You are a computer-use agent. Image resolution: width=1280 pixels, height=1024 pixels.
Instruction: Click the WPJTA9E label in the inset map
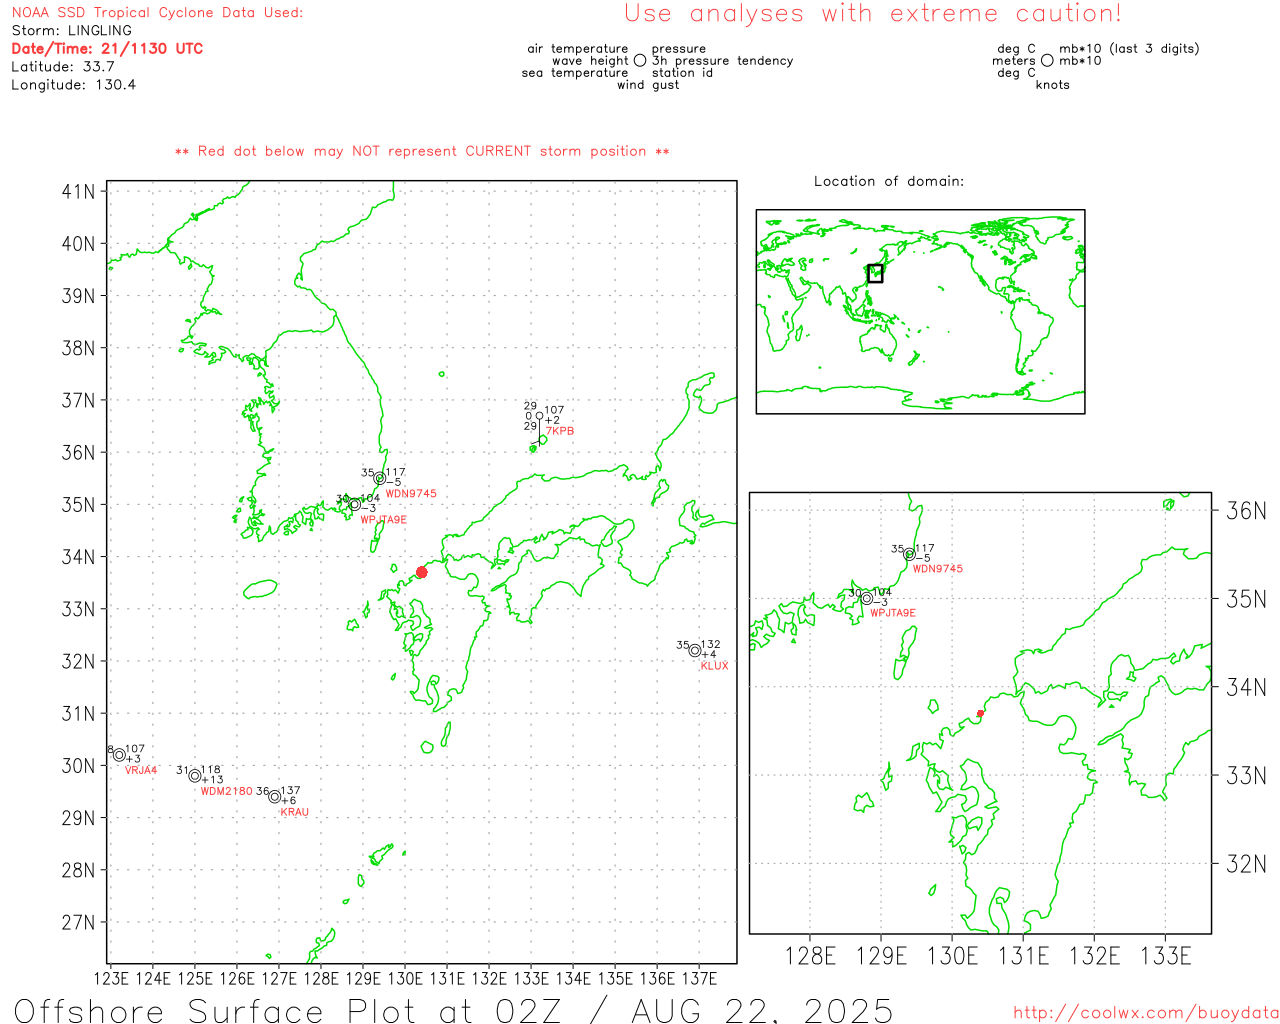point(893,613)
